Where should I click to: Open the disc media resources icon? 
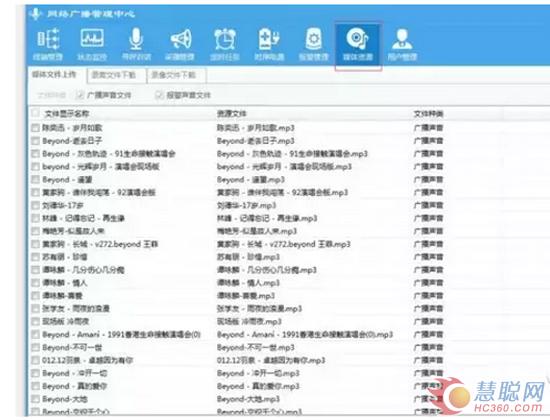(x=358, y=44)
